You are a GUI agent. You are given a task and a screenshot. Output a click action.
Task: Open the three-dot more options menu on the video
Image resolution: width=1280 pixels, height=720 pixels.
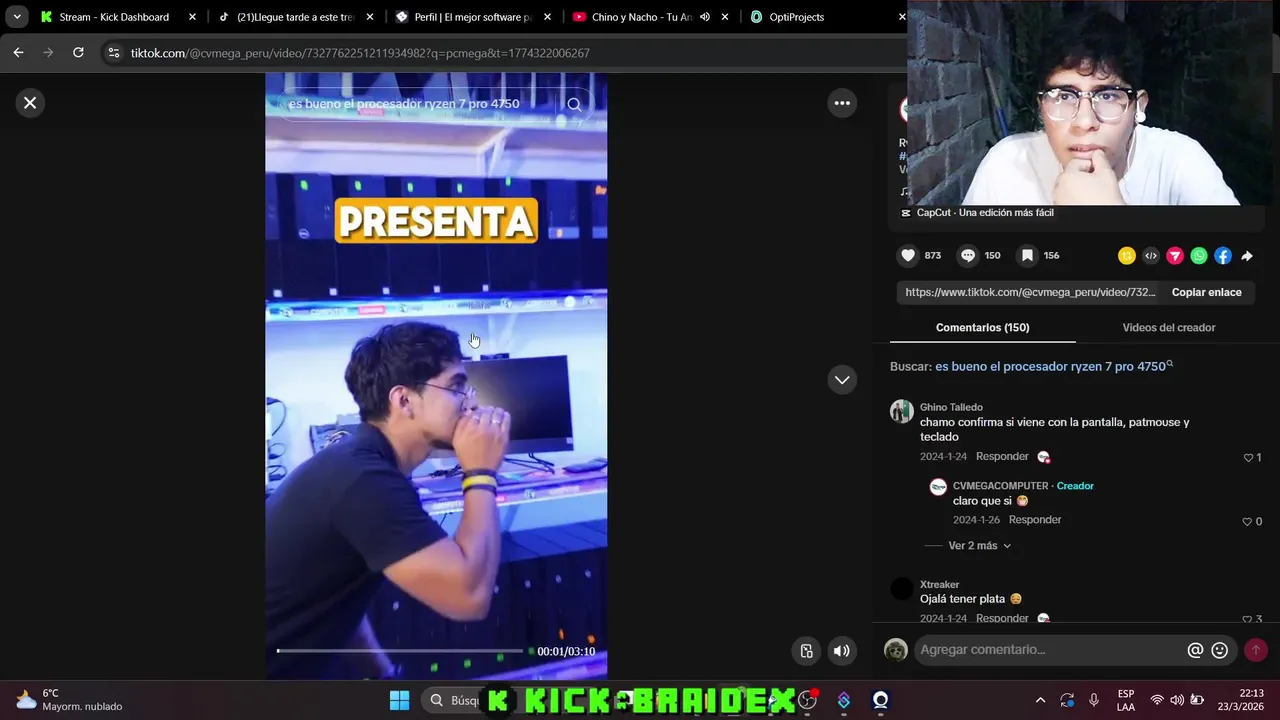pos(842,103)
